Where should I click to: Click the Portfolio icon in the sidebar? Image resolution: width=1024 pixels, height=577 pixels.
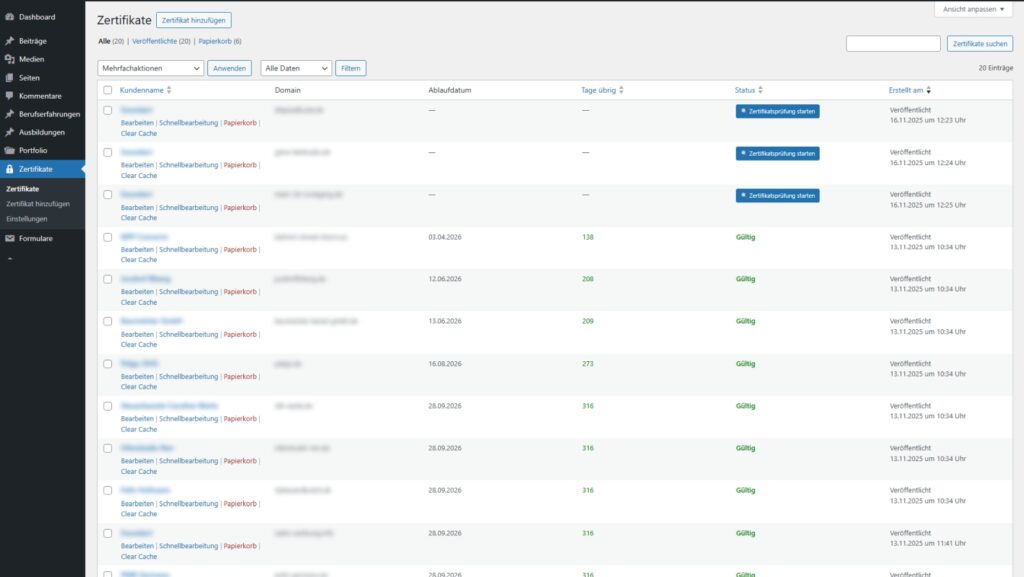tap(9, 150)
